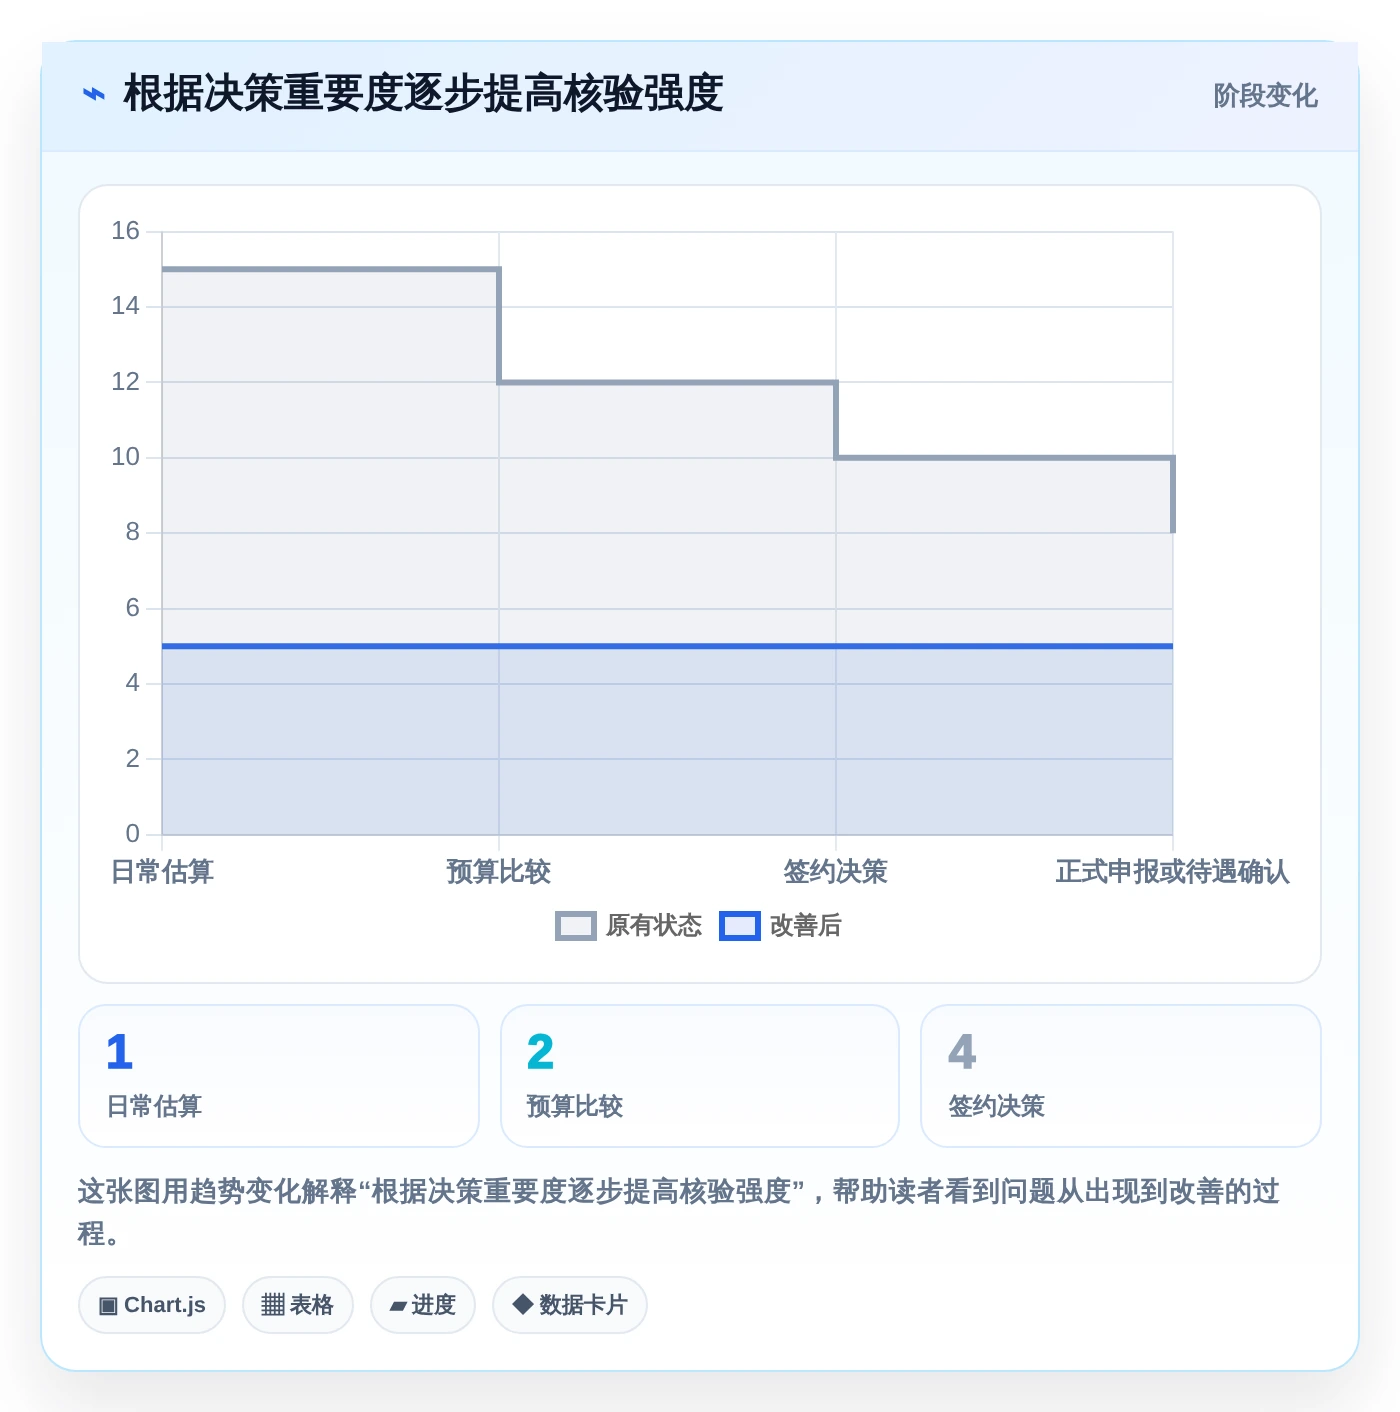1400x1412 pixels.
Task: Click the parallelogram icon in 进度 chip
Action: click(398, 1306)
